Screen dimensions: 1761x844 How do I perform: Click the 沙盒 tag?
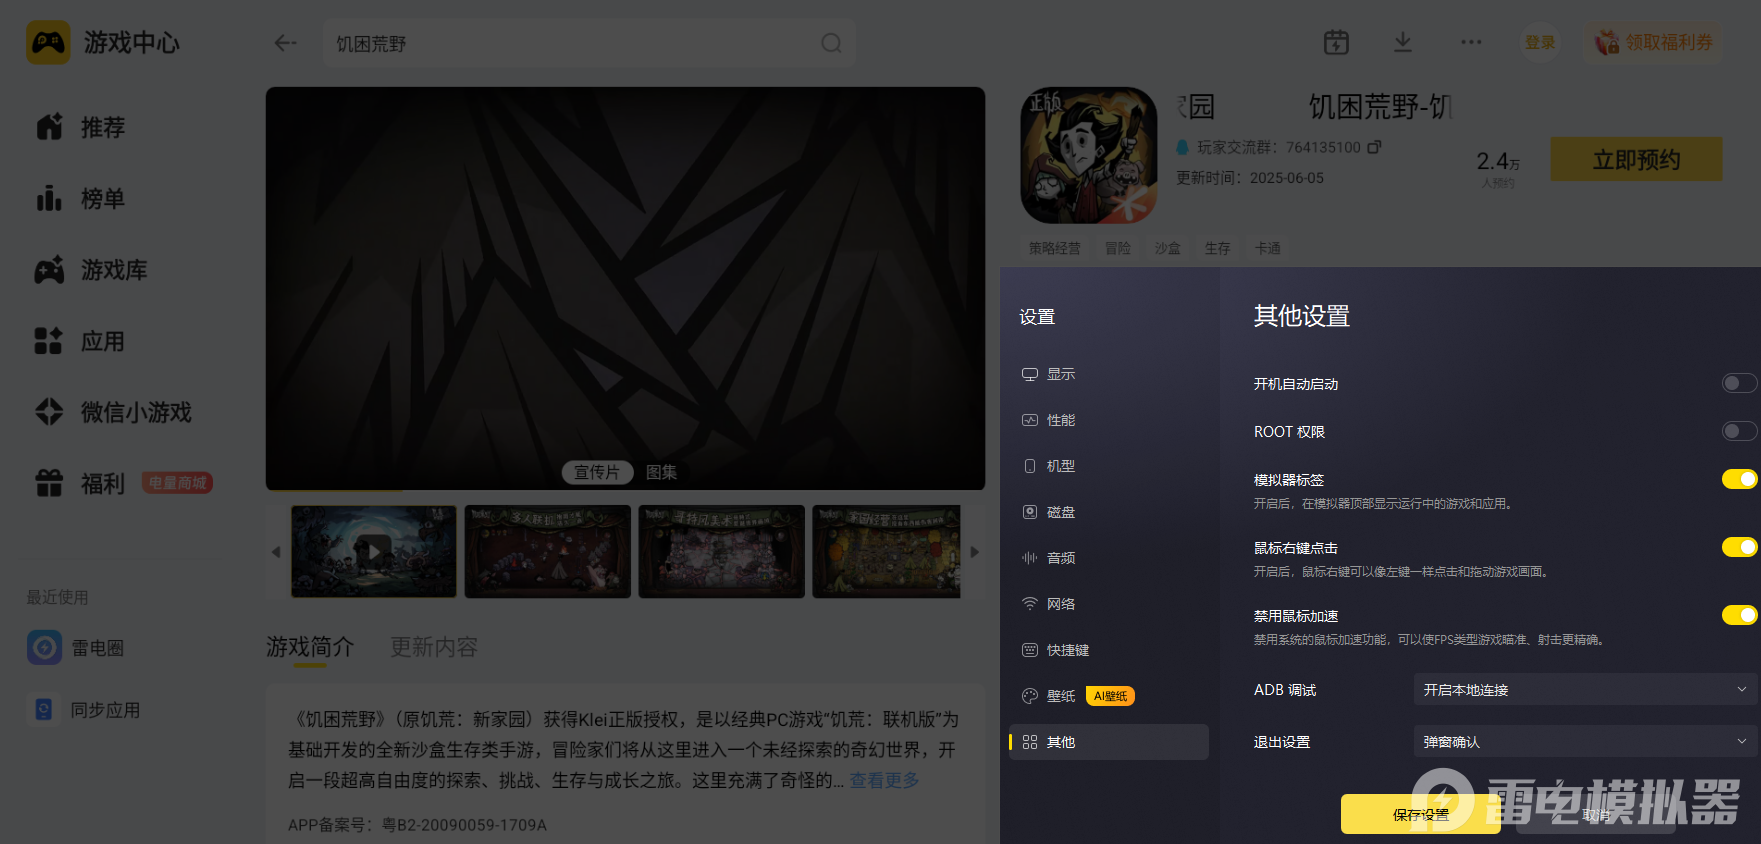tap(1168, 248)
